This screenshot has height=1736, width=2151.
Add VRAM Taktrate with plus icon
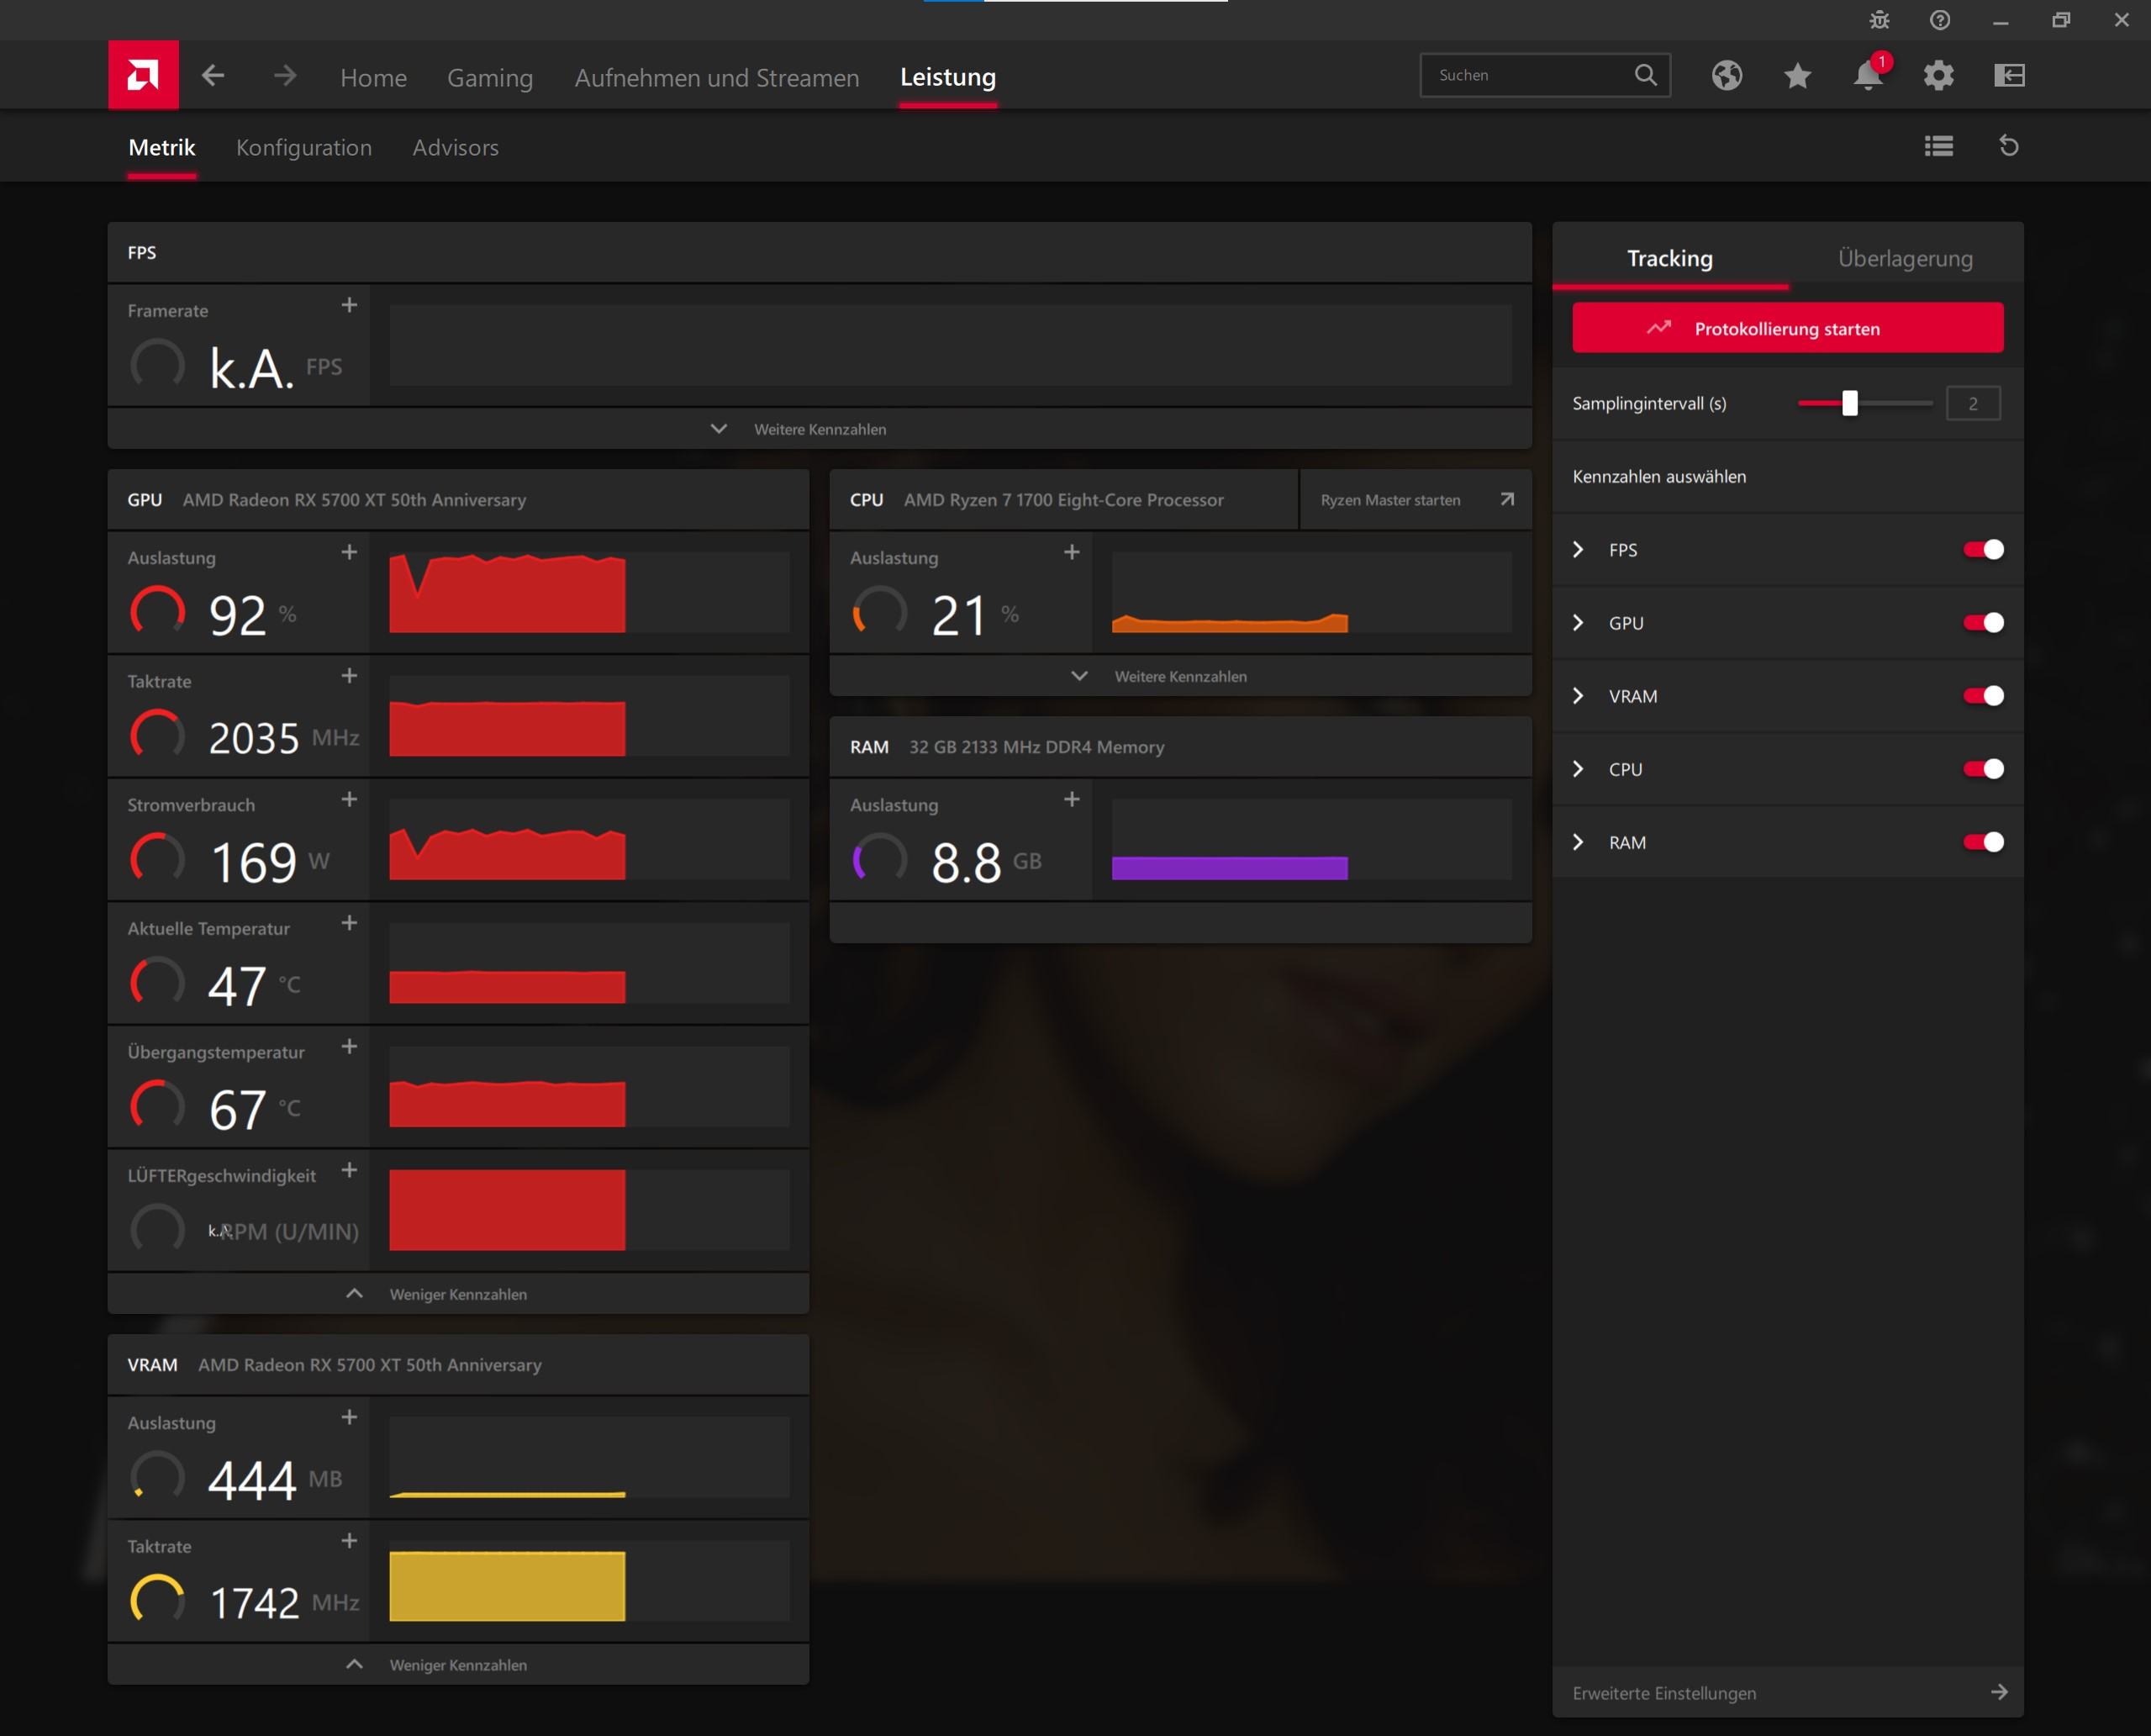click(x=349, y=1541)
